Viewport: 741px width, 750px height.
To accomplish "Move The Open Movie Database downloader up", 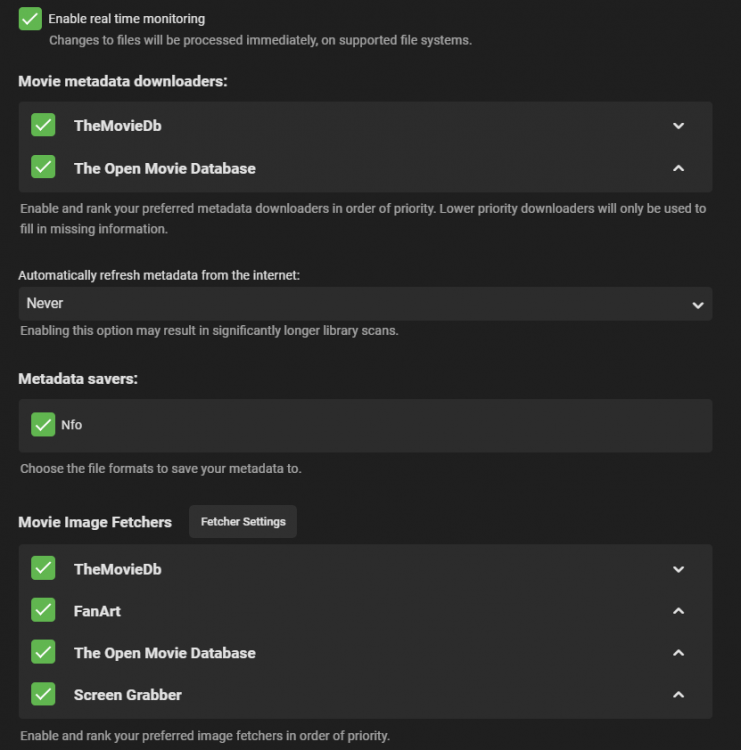I will coord(678,168).
